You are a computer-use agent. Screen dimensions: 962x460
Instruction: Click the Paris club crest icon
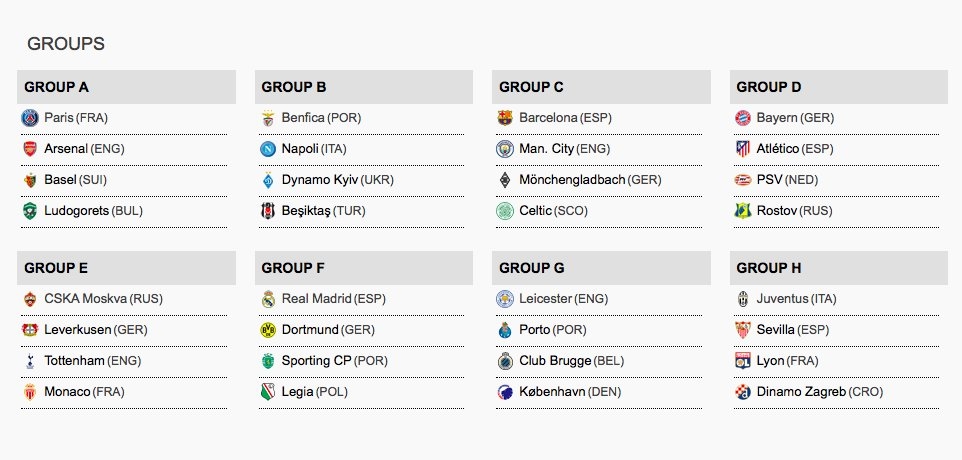(x=29, y=118)
